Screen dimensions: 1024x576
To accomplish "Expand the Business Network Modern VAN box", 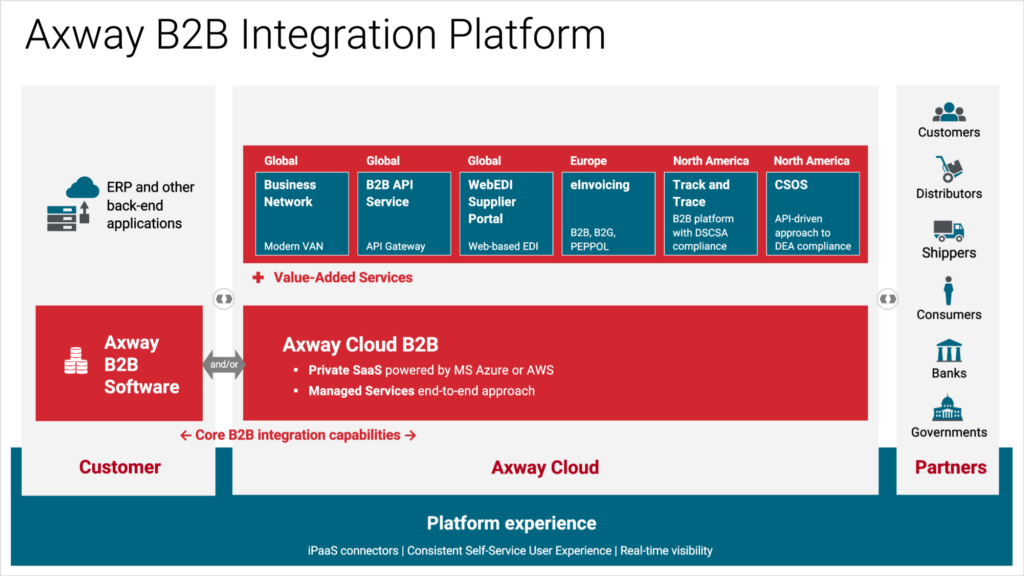I will pos(302,213).
